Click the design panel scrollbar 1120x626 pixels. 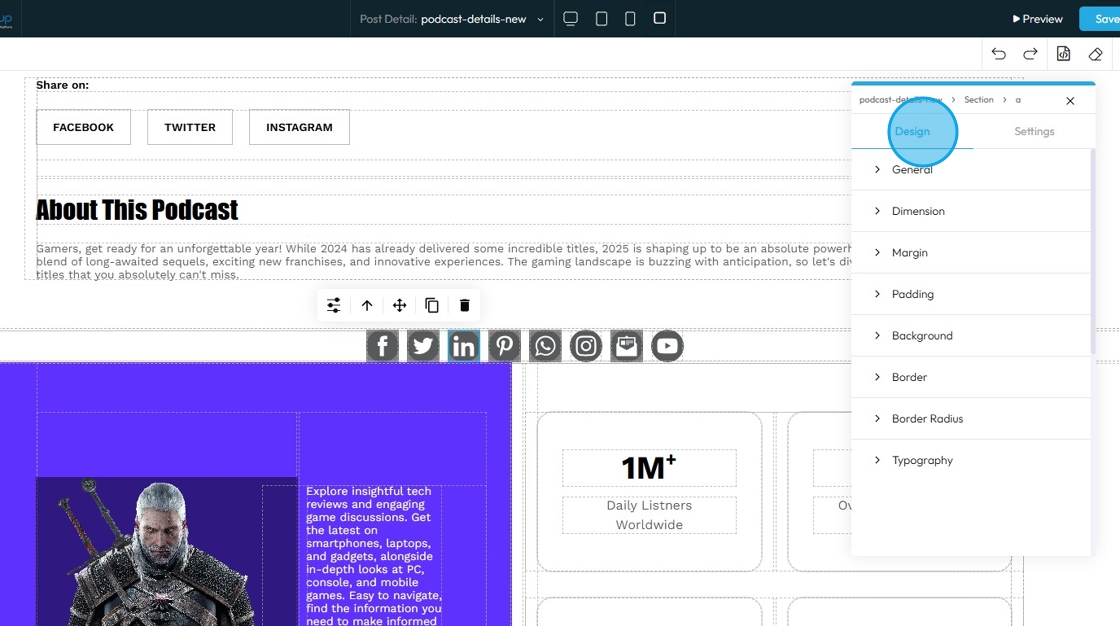(x=1093, y=250)
